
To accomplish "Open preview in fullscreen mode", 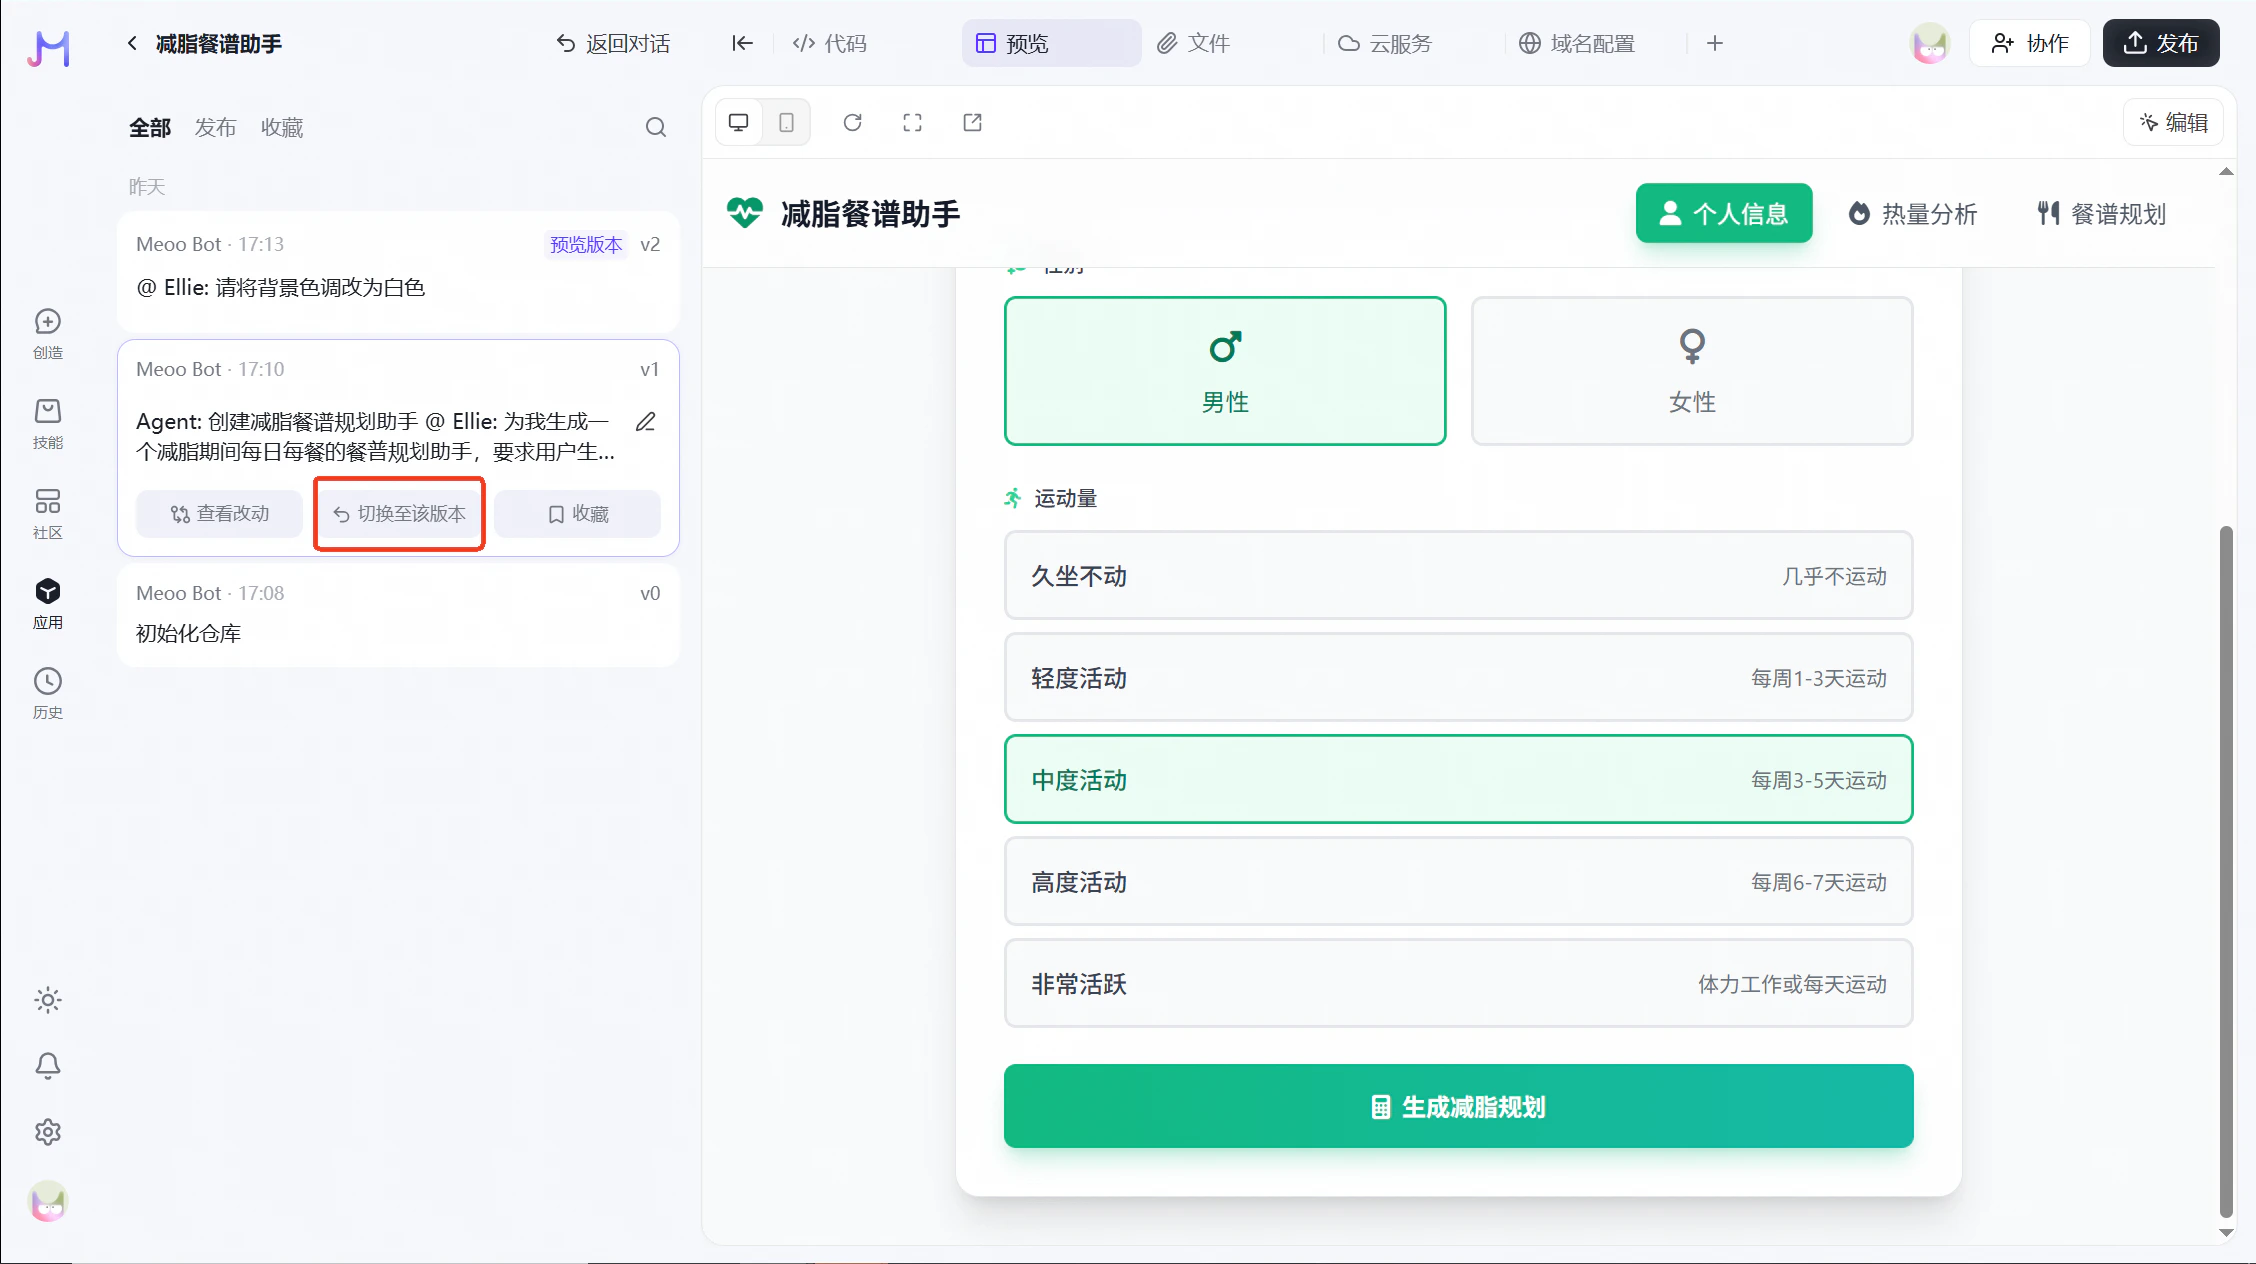I will tap(912, 122).
